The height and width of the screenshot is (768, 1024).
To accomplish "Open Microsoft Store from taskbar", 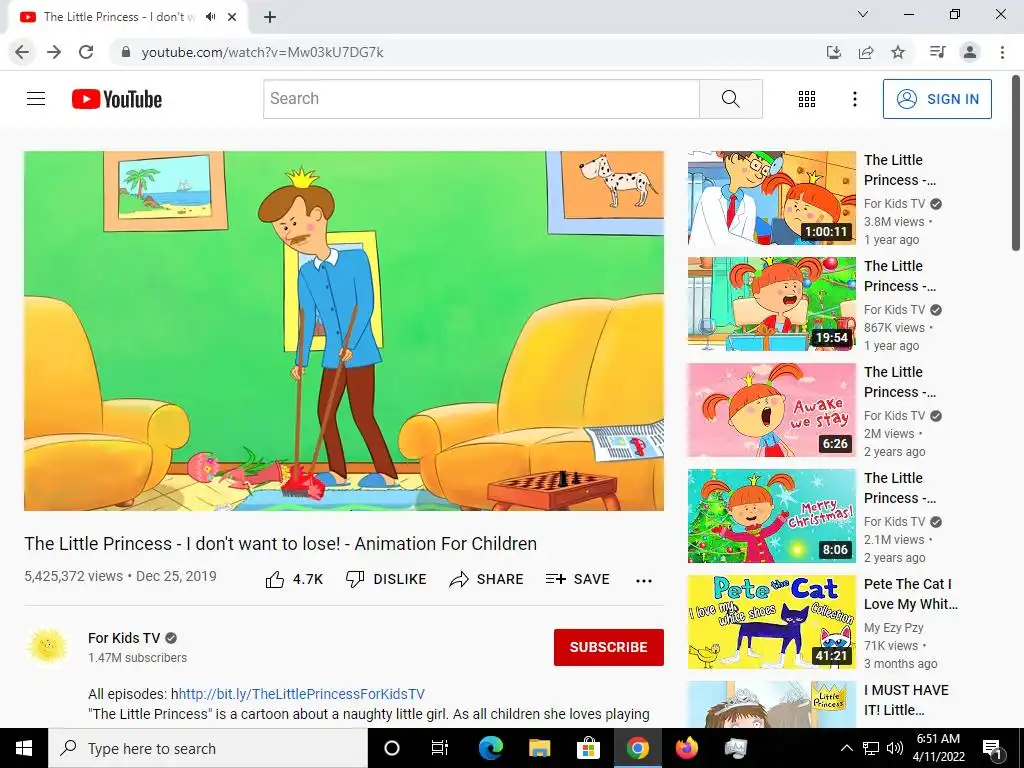I will click(x=588, y=748).
